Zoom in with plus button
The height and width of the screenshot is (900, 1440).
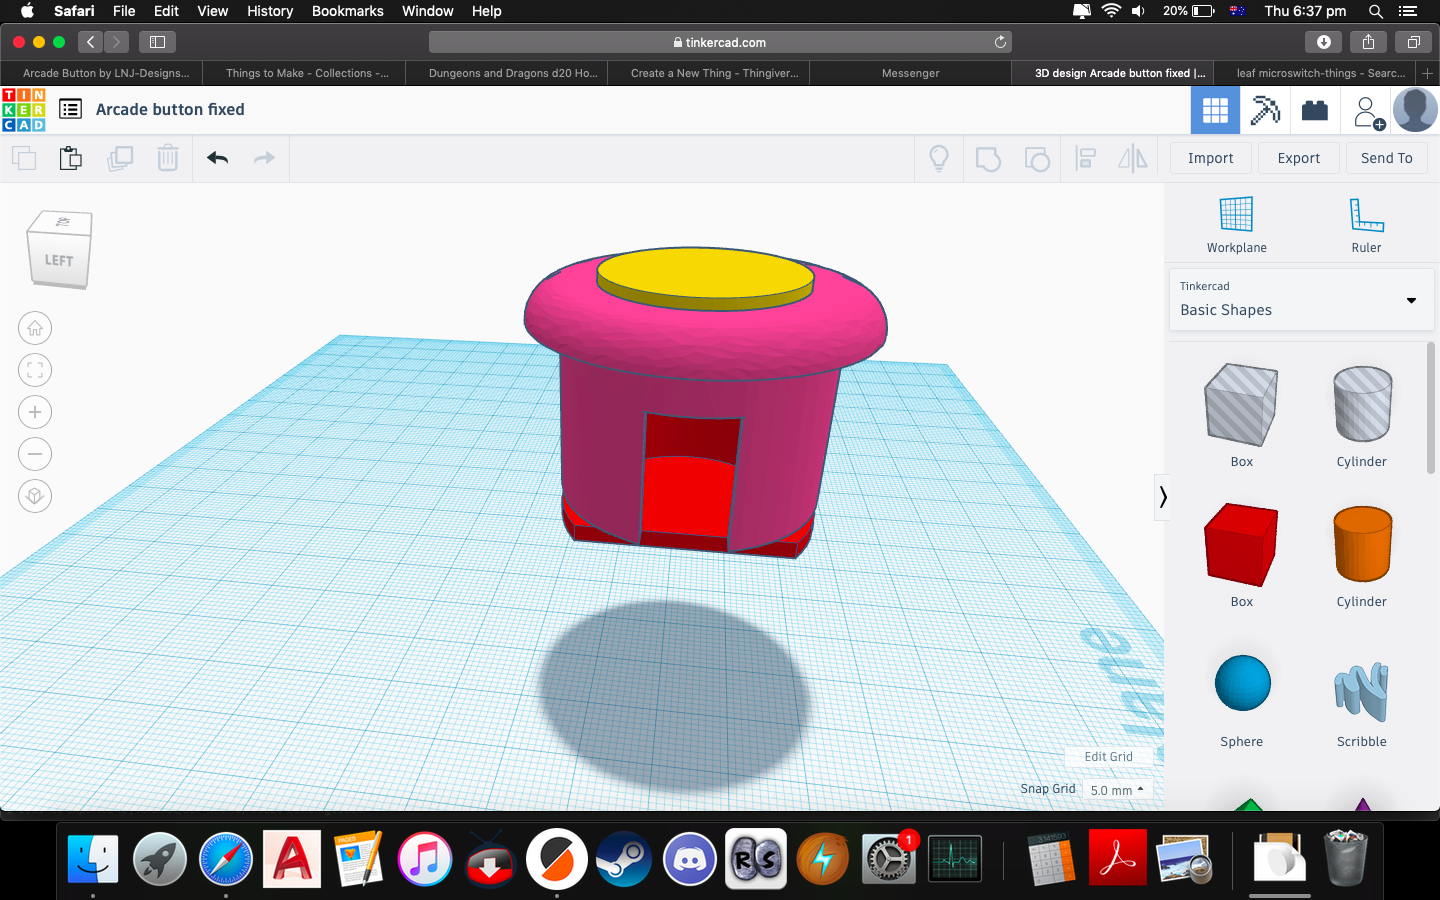click(x=35, y=412)
